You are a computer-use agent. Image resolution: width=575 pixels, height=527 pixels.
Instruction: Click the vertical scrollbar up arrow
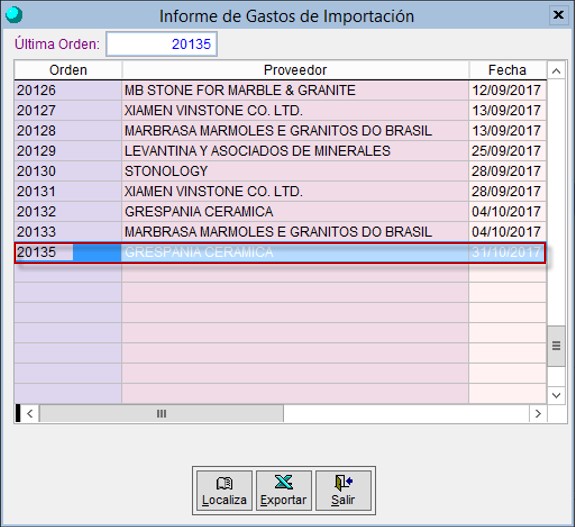pyautogui.click(x=556, y=70)
